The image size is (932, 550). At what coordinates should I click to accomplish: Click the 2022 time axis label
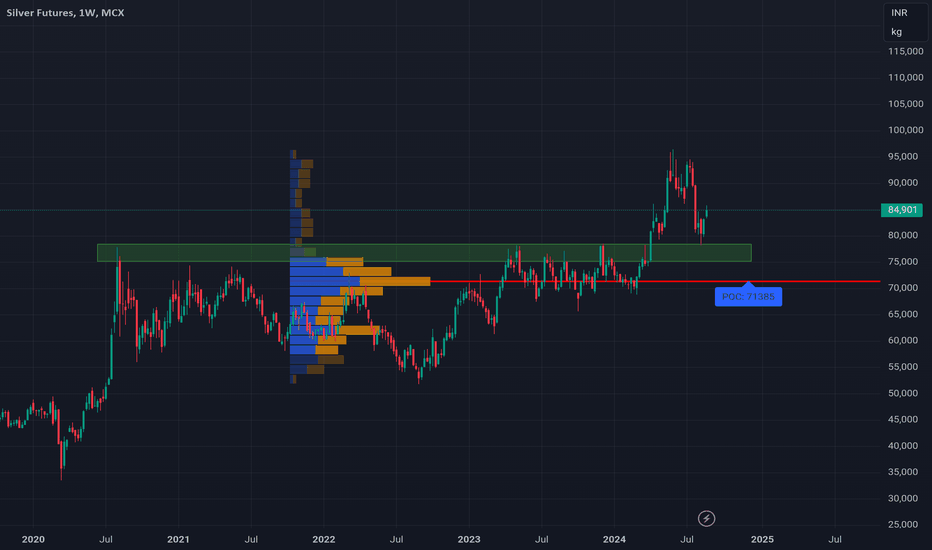[x=323, y=539]
